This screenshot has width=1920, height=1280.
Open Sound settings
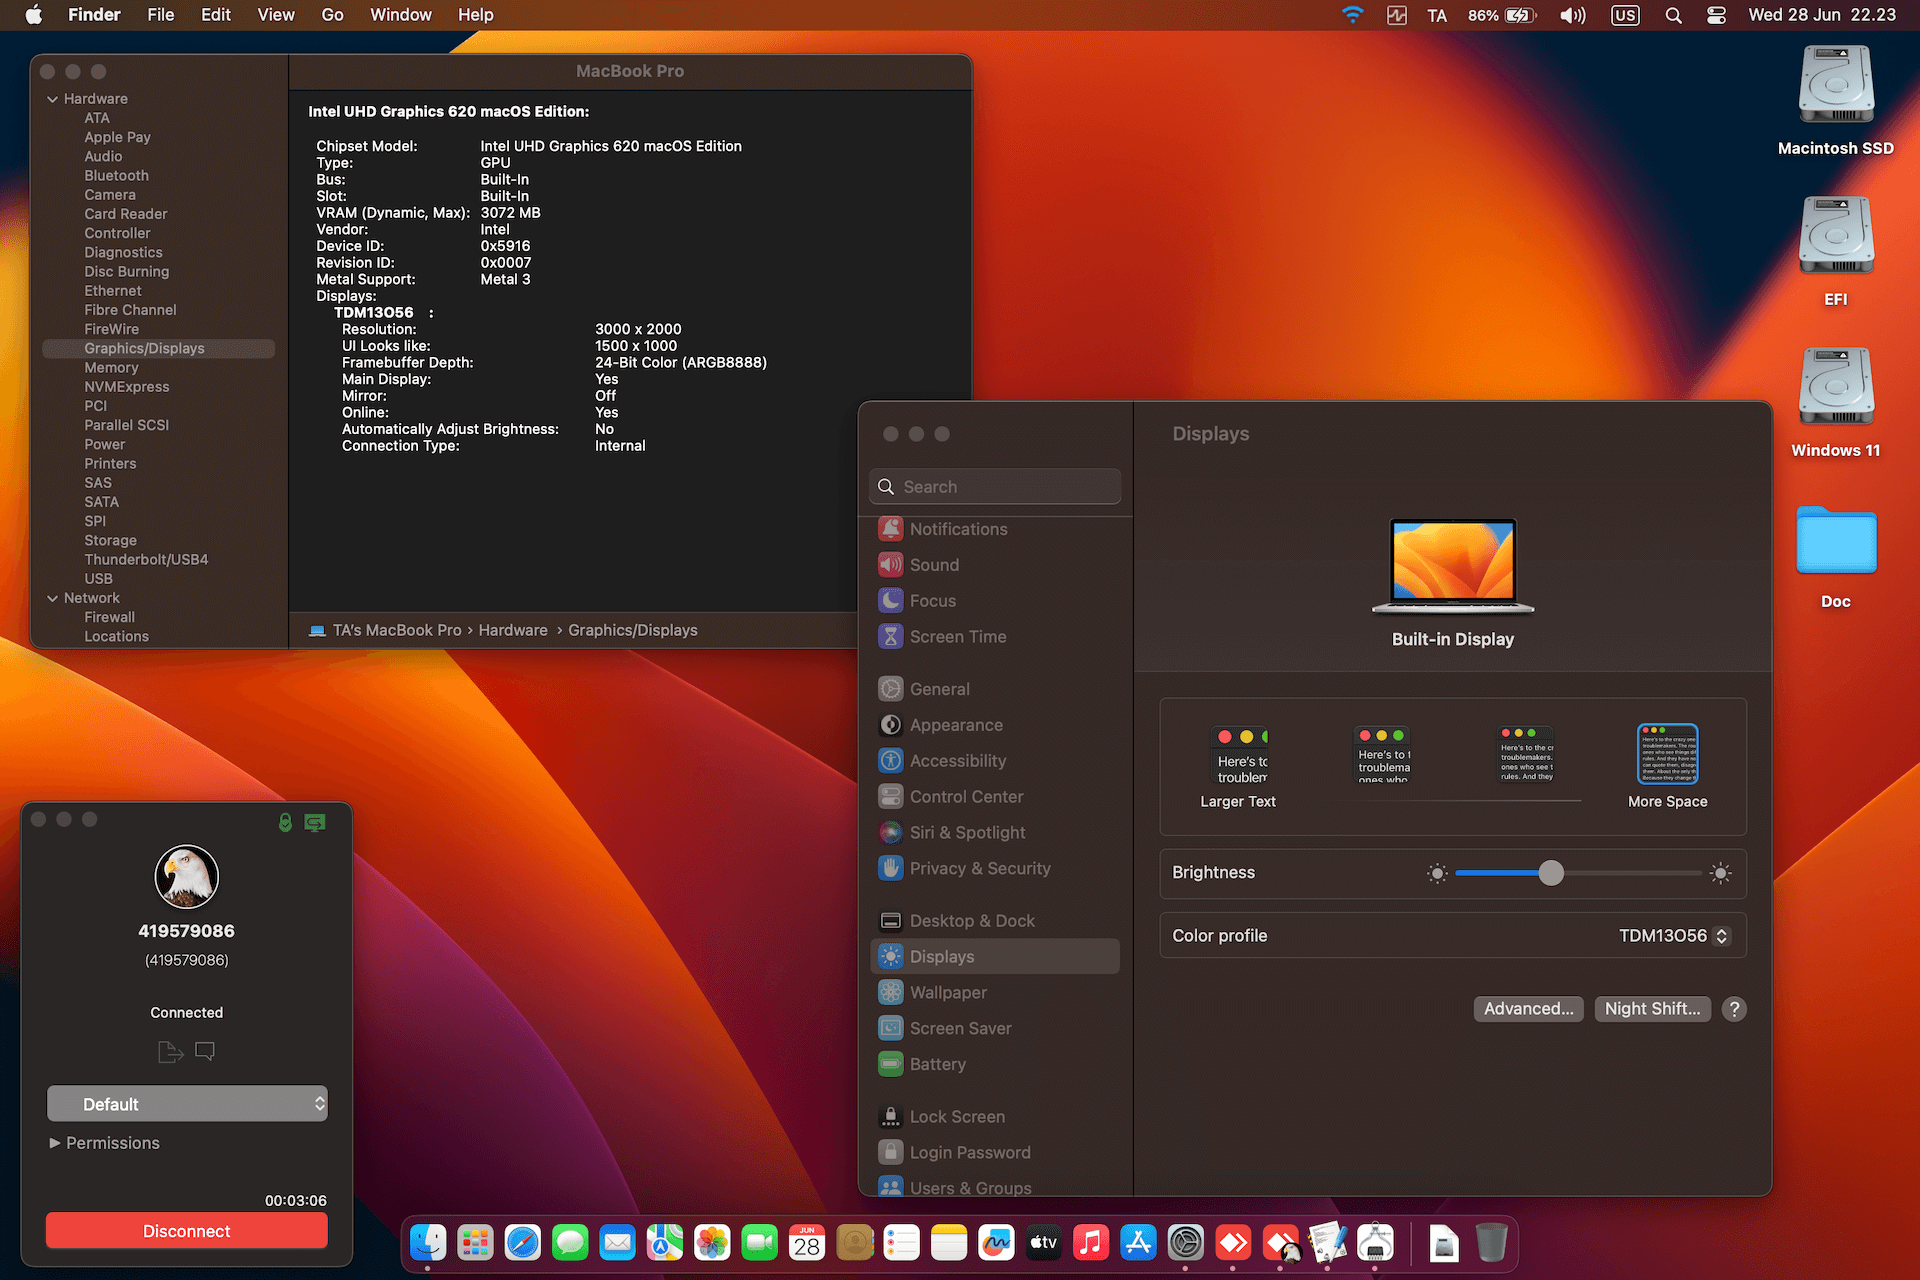[995, 565]
